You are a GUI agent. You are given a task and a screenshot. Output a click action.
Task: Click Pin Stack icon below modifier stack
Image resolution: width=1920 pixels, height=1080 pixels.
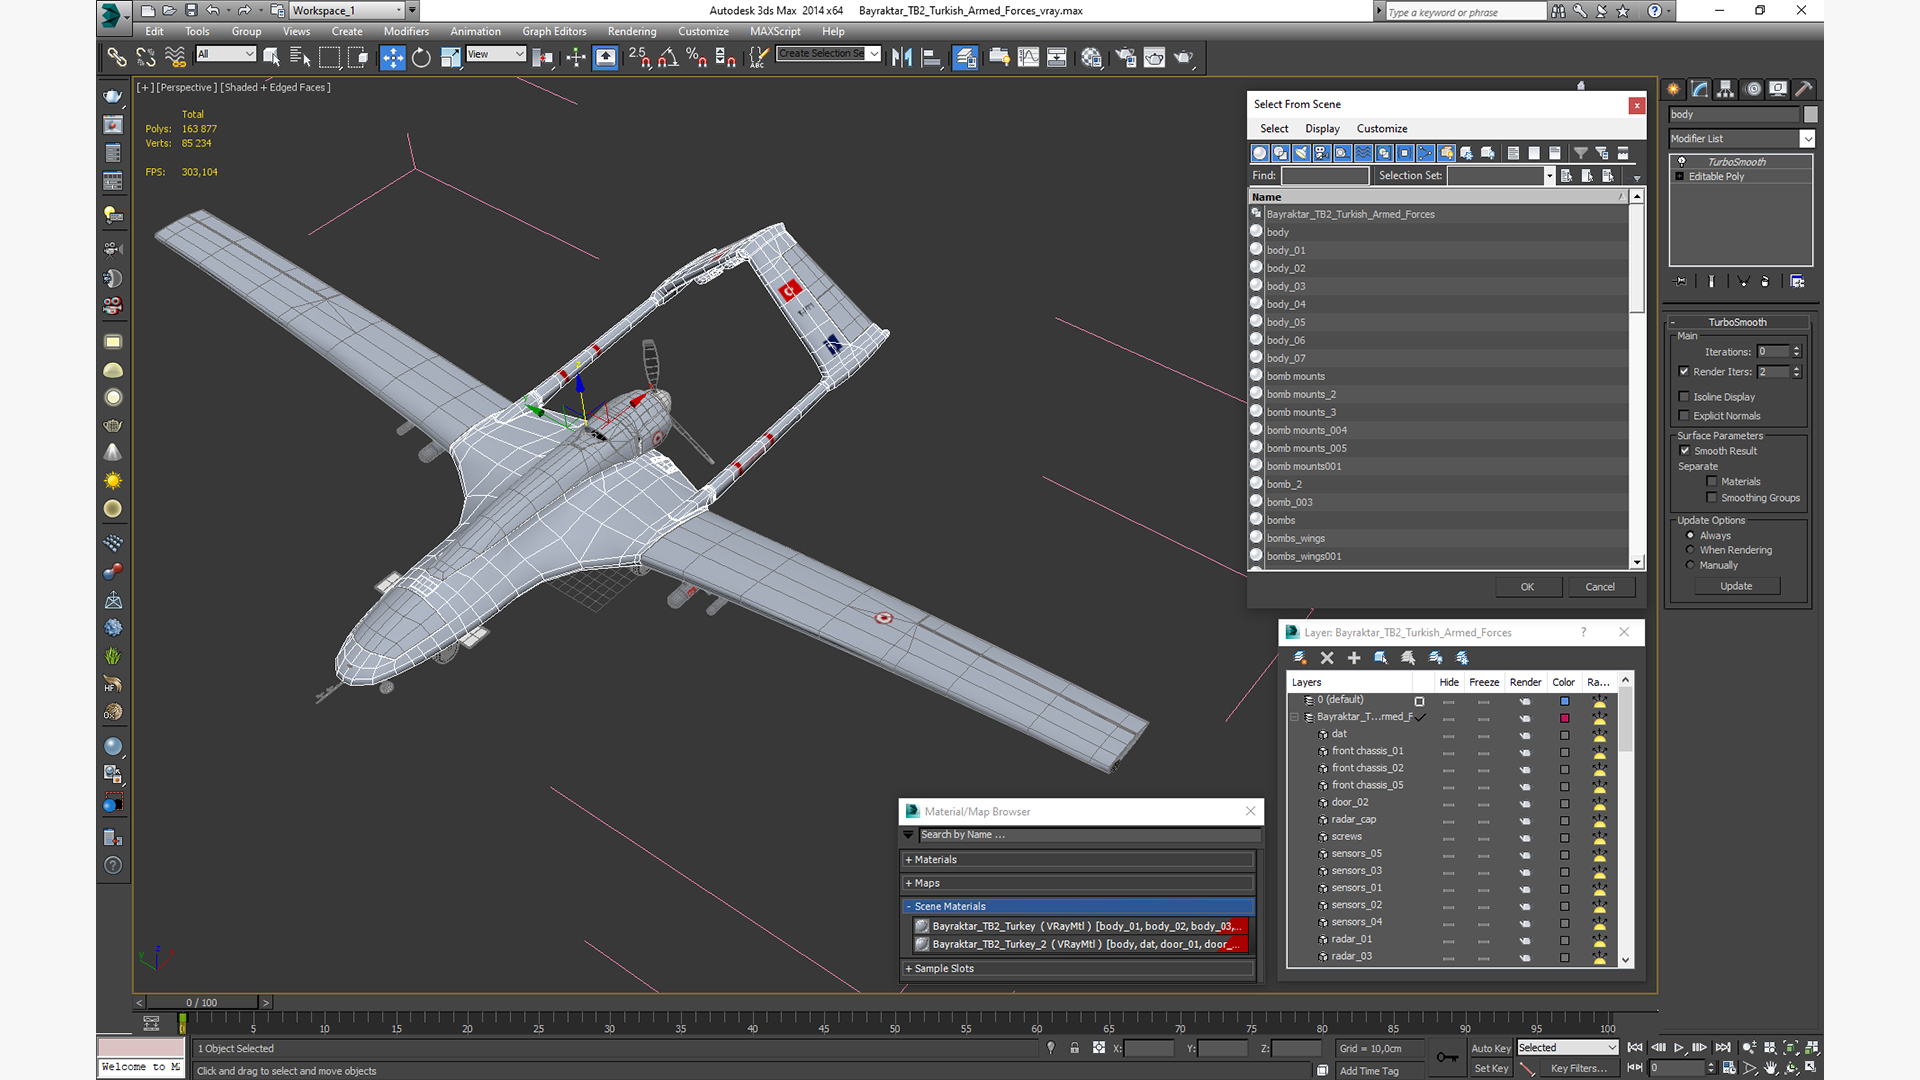pyautogui.click(x=1680, y=282)
